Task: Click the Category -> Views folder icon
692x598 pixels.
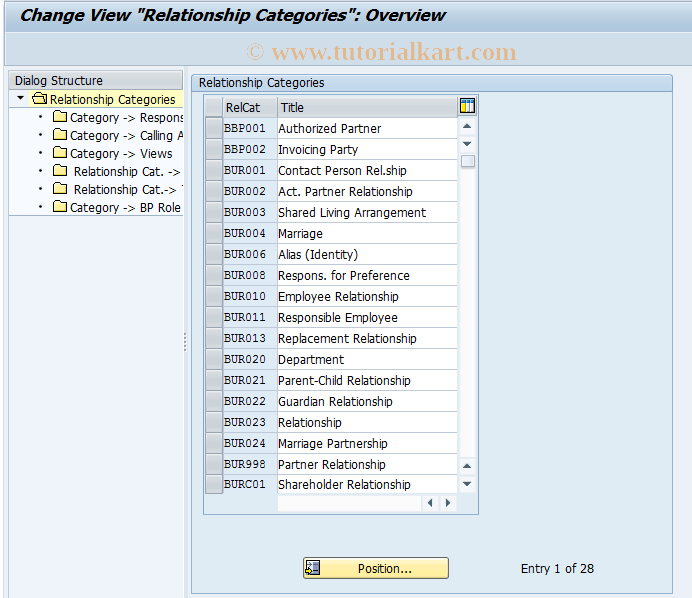Action: pyautogui.click(x=60, y=153)
